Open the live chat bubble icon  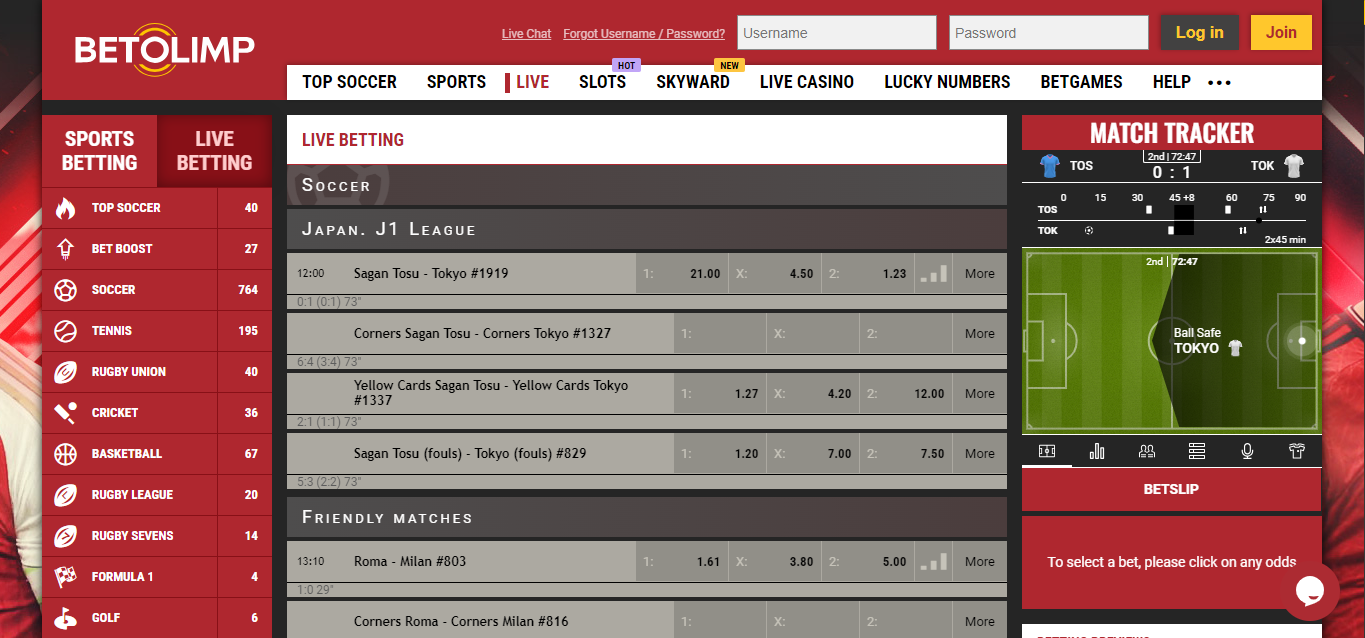tap(1311, 590)
